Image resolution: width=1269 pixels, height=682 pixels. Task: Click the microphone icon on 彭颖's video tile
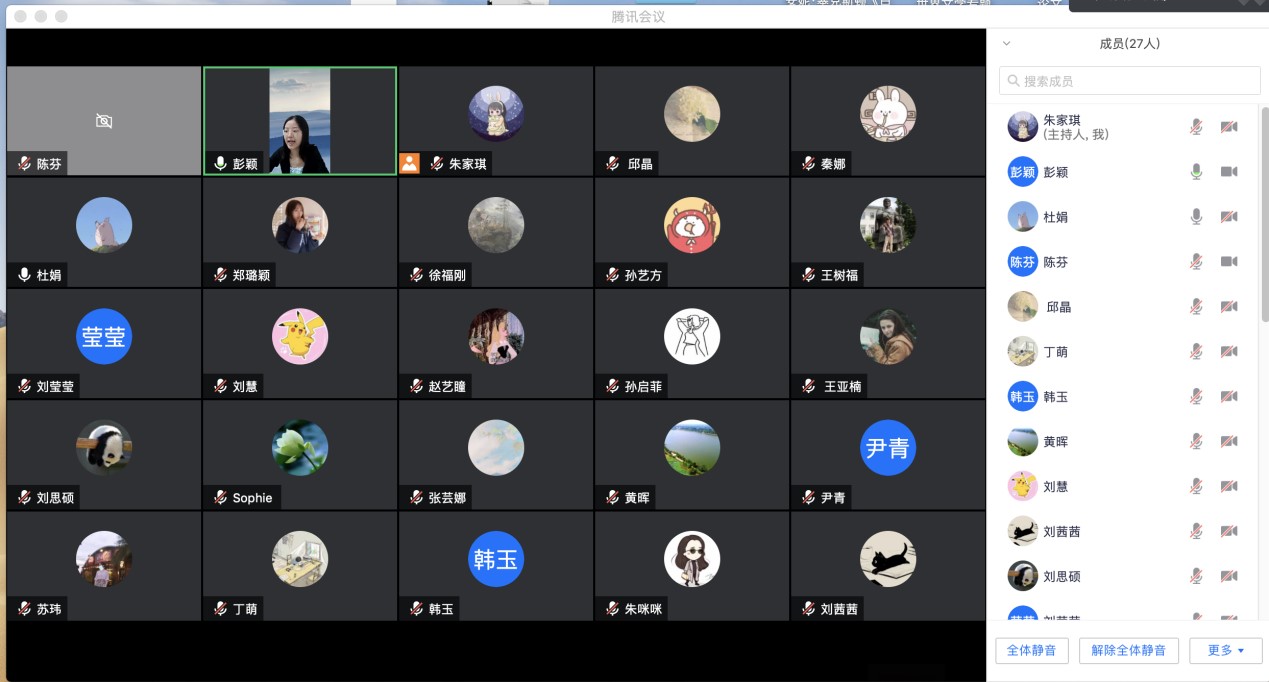[221, 163]
